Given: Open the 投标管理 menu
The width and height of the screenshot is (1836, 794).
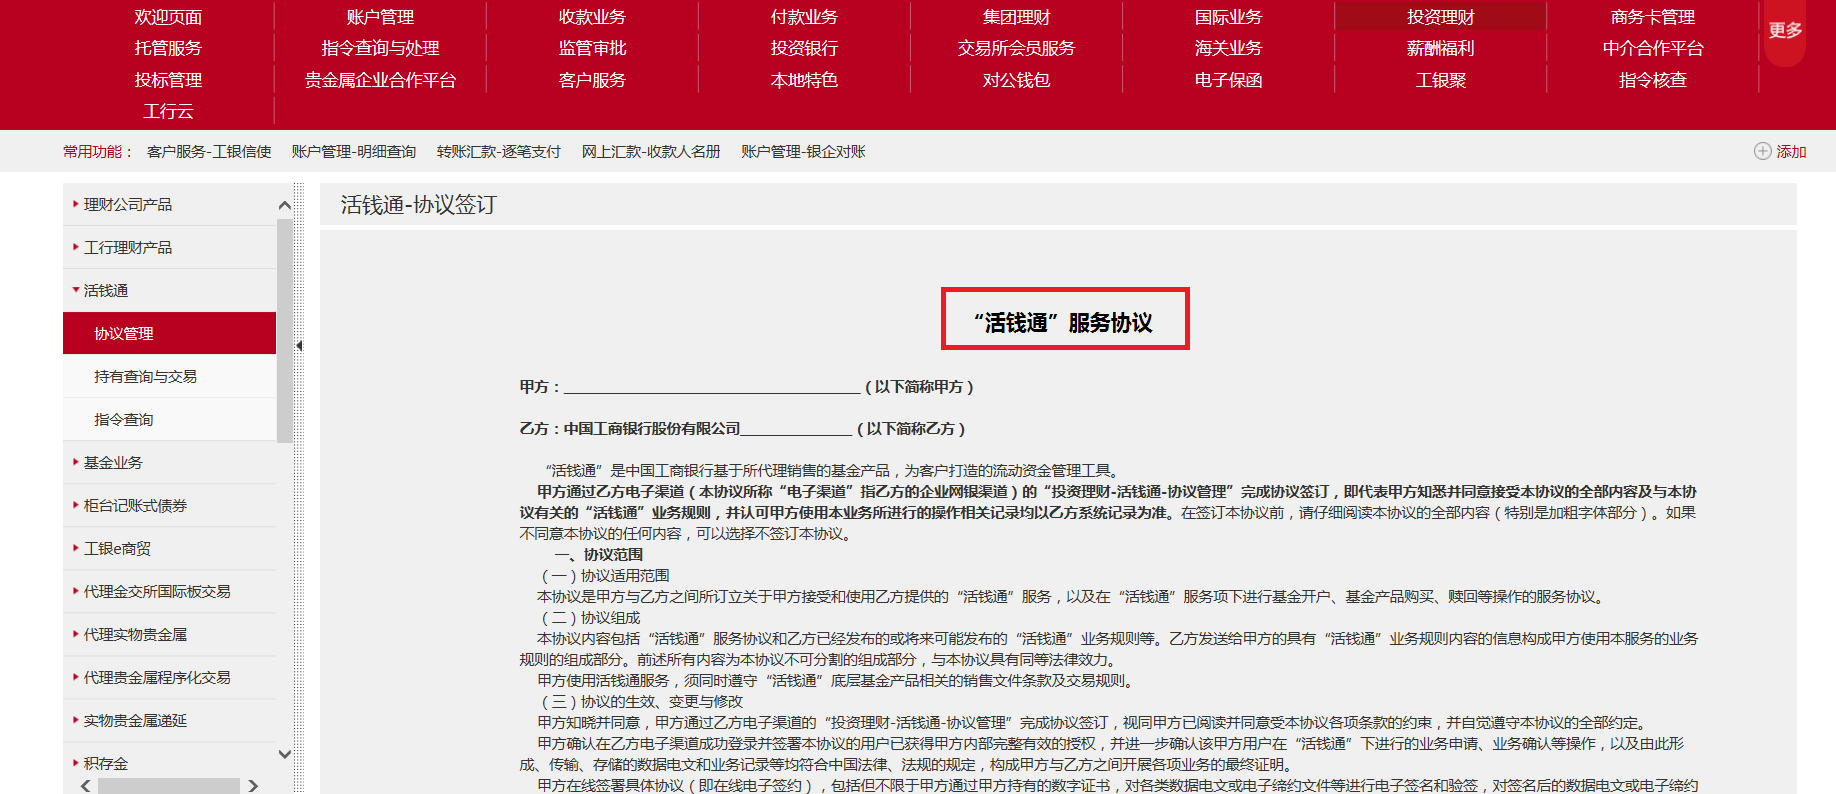Looking at the screenshot, I should point(168,80).
